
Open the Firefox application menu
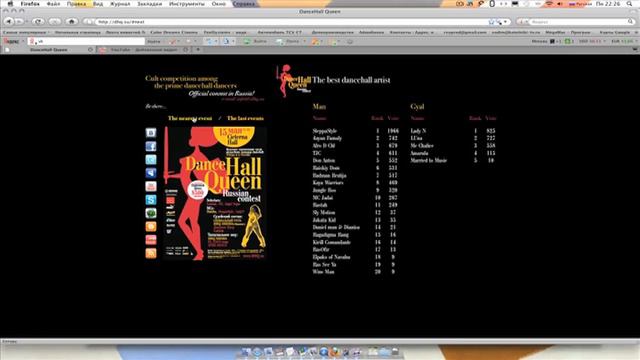point(30,4)
